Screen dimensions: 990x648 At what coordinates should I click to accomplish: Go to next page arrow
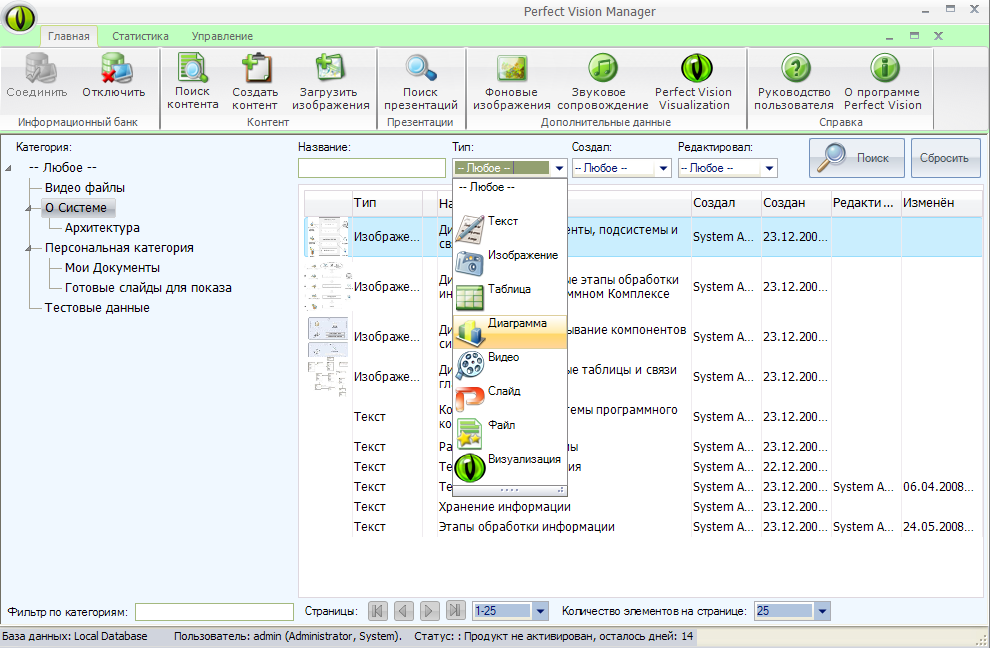(x=429, y=611)
